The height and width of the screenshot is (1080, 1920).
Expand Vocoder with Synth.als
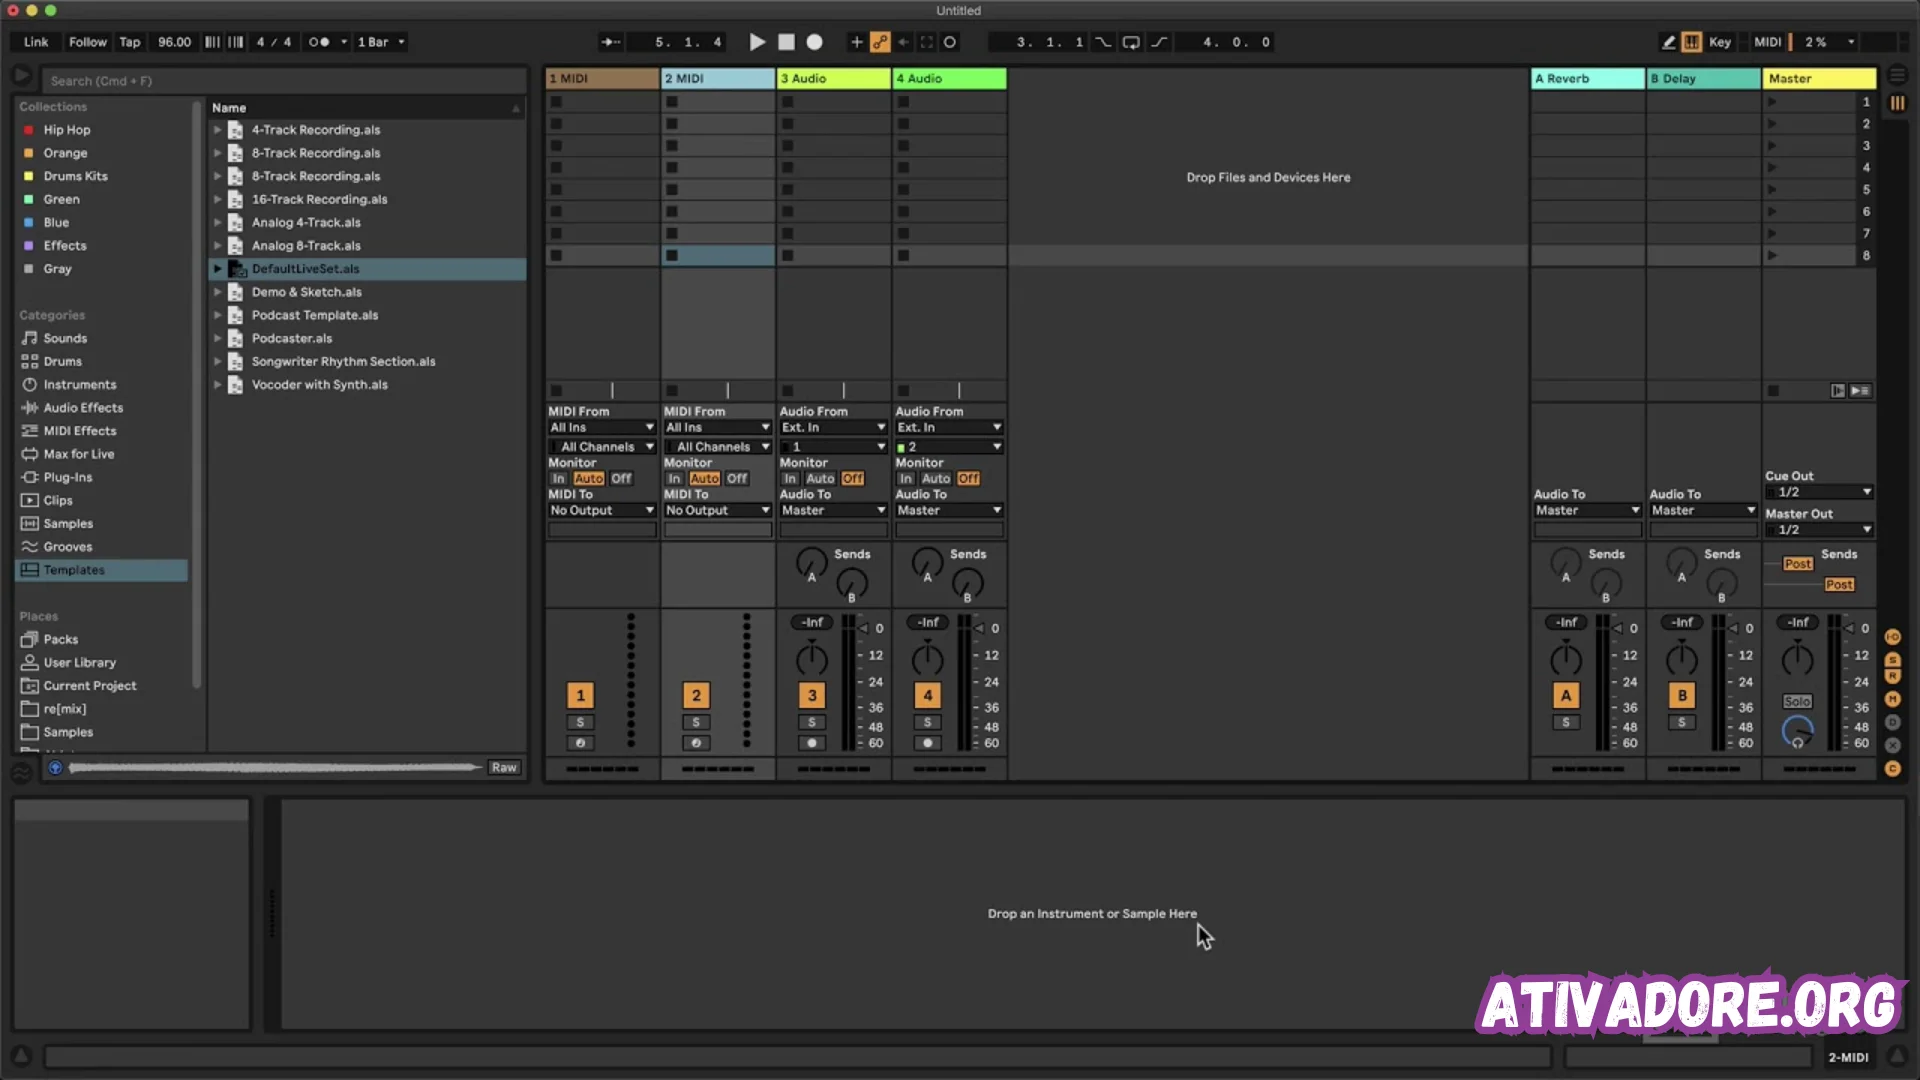click(x=217, y=385)
